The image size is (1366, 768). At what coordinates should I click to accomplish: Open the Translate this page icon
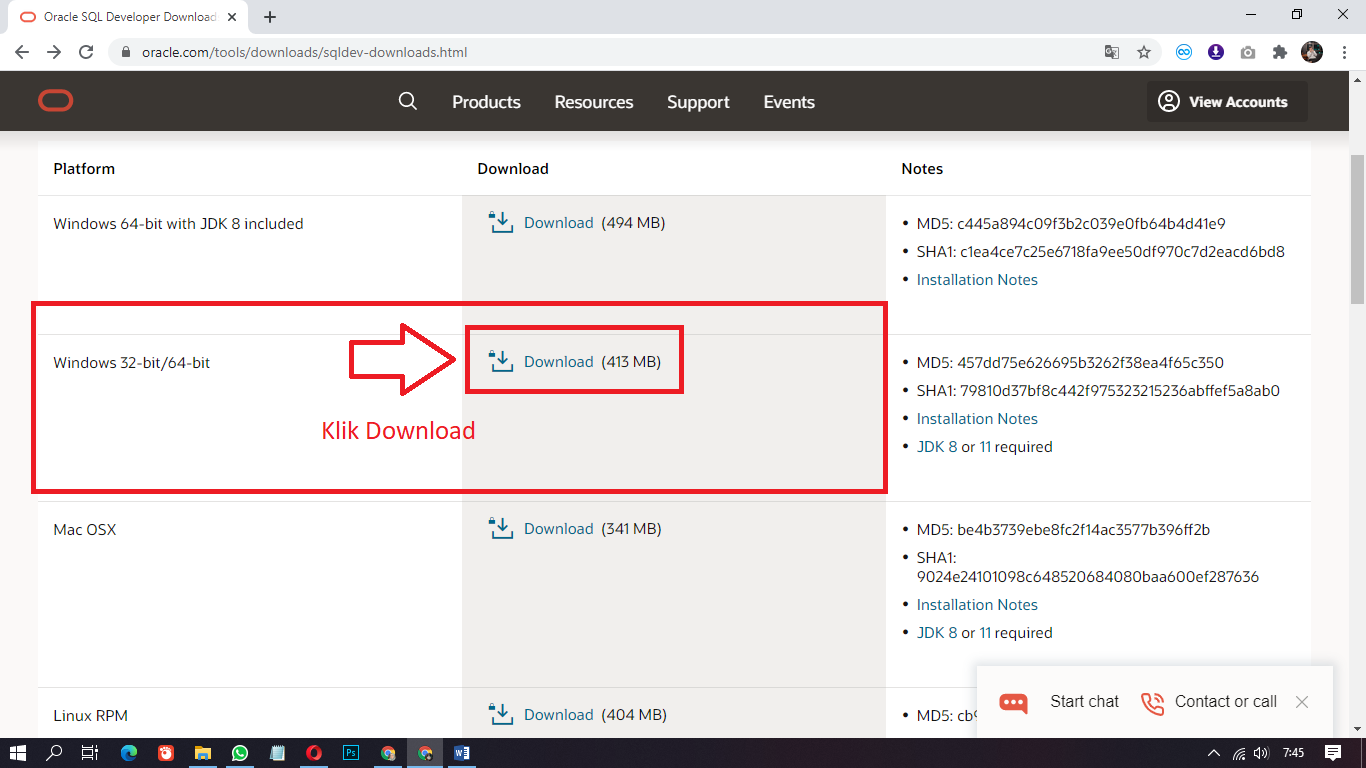click(1112, 52)
